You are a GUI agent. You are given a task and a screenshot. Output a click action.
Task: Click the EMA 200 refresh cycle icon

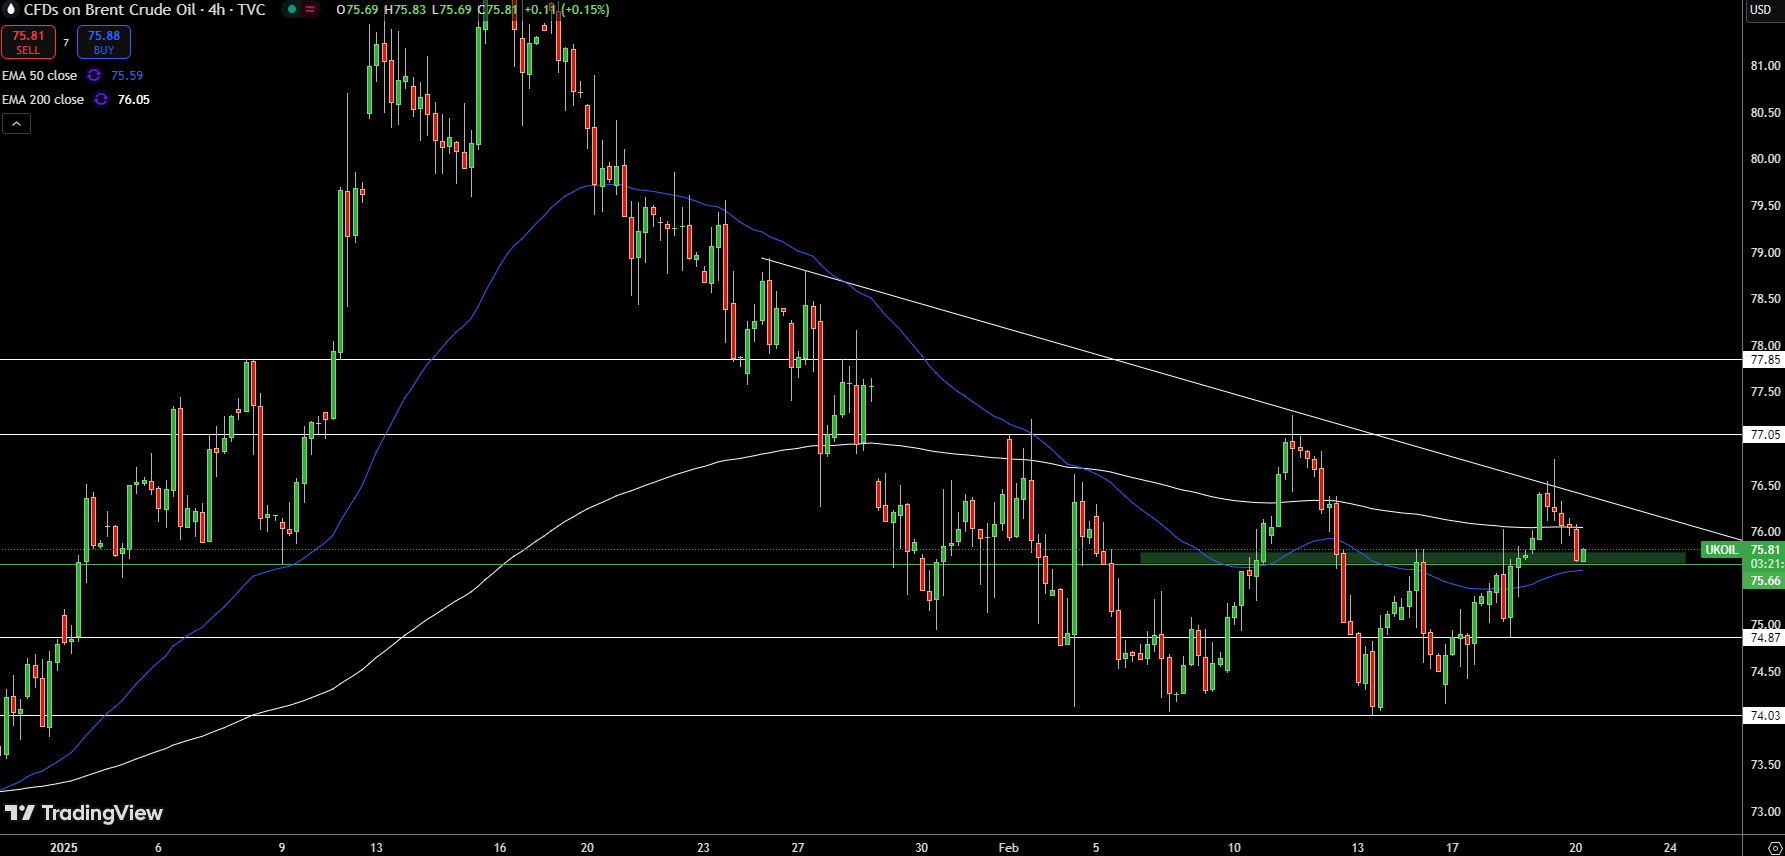coord(101,99)
